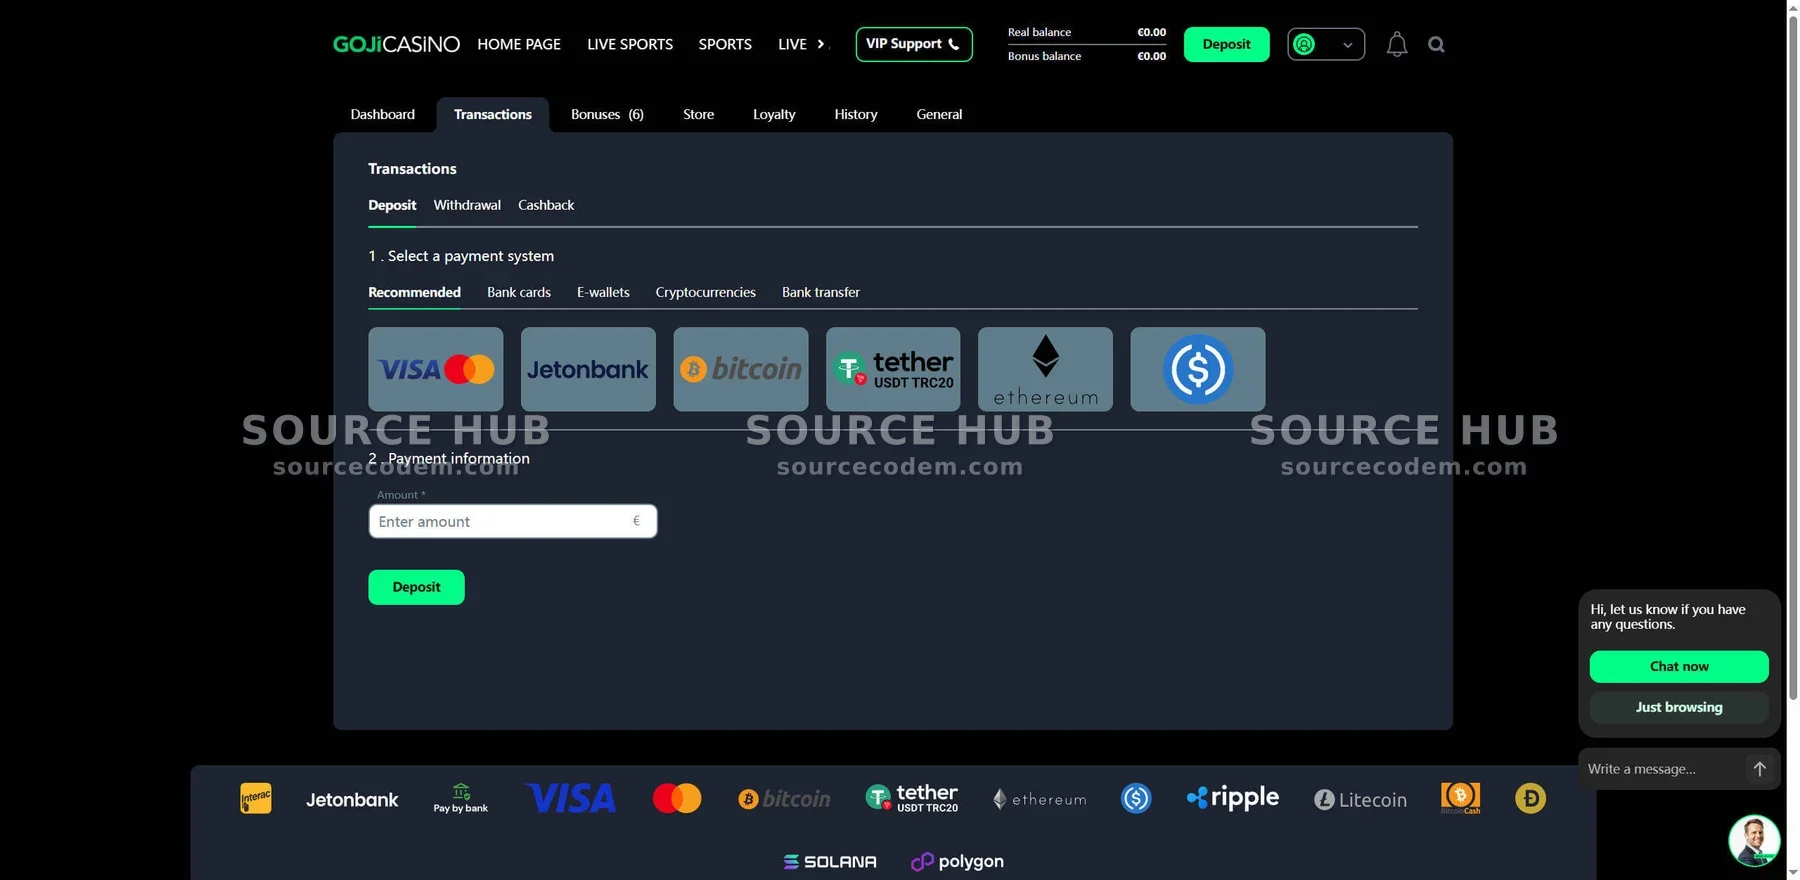Switch to the Cashback sub-tab
This screenshot has height=880, width=1800.
click(546, 205)
